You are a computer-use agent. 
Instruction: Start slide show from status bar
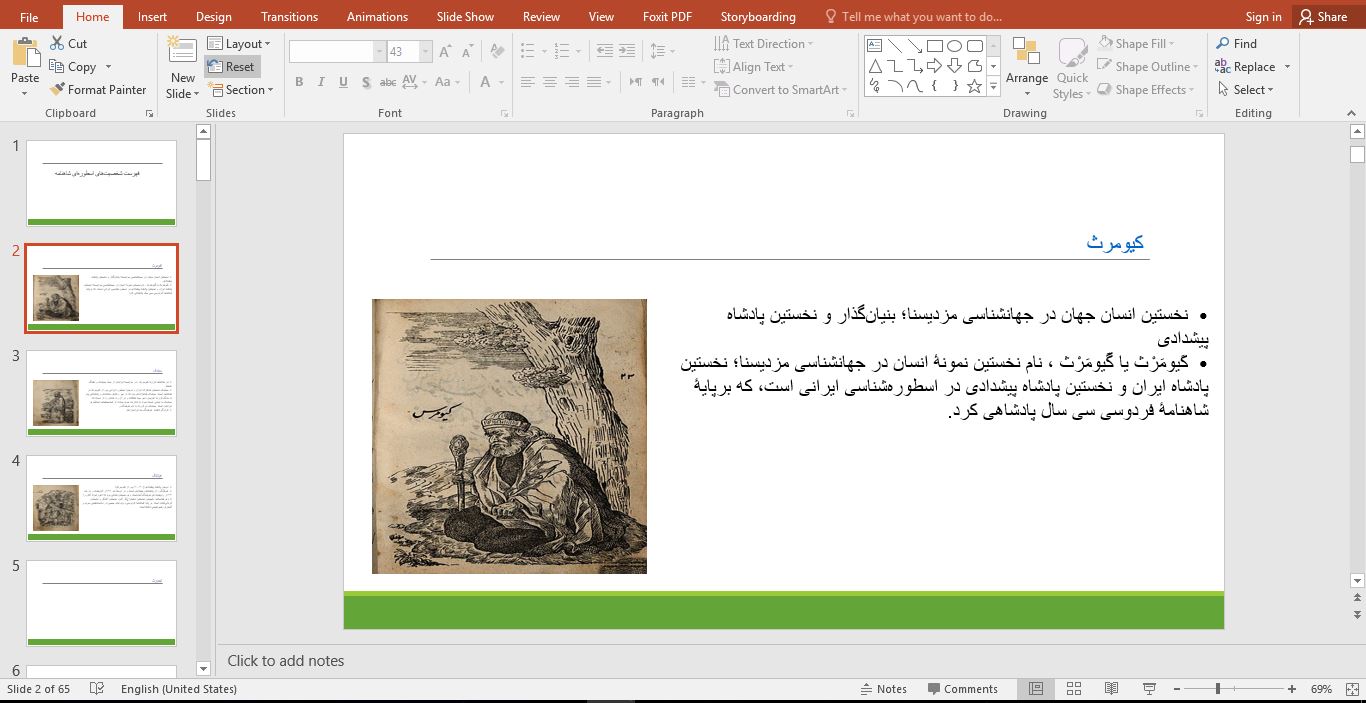(x=1149, y=689)
